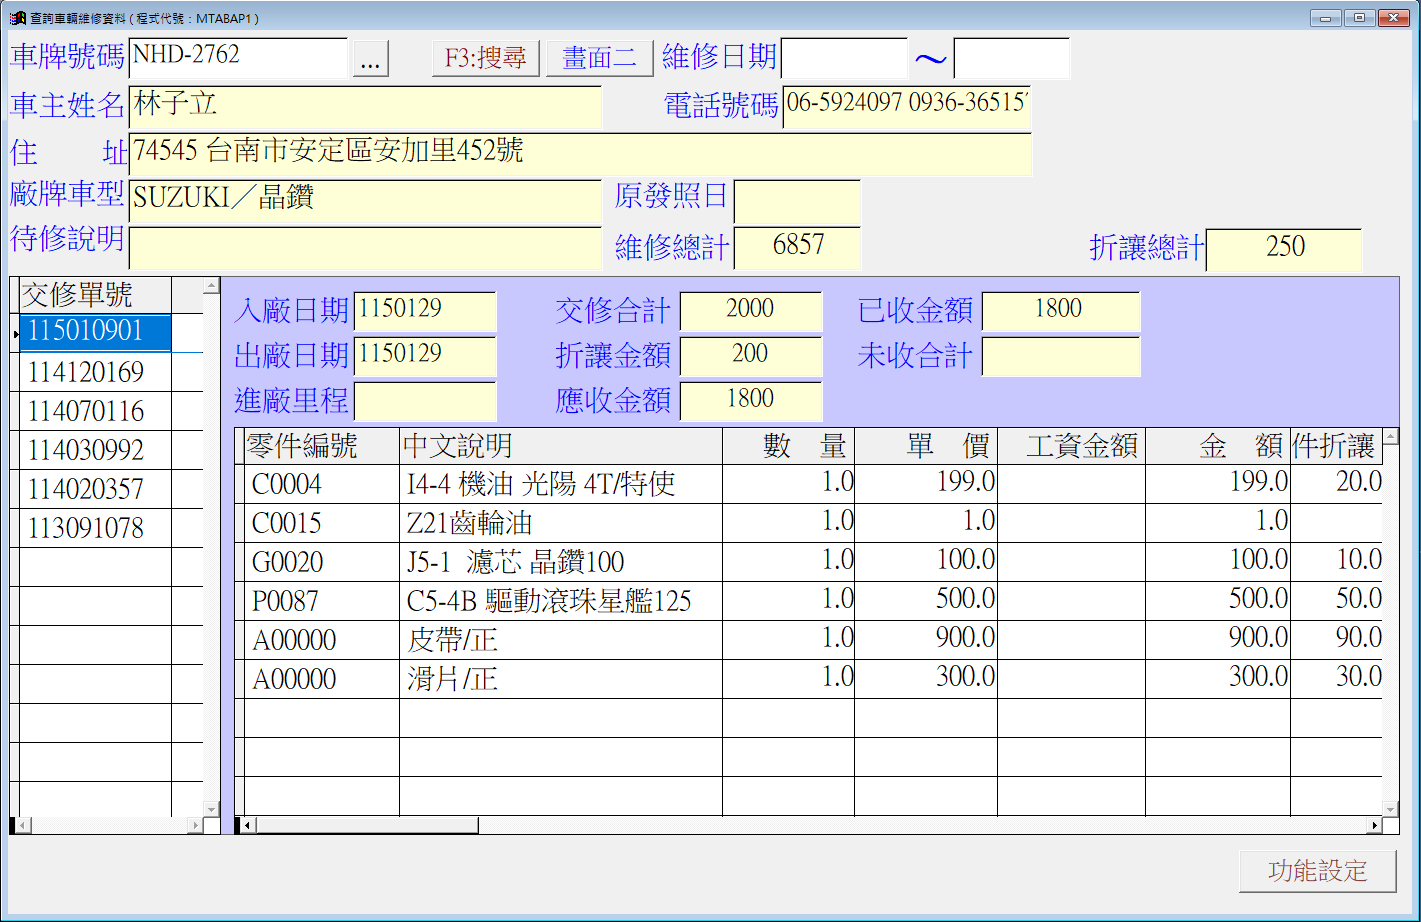Click the 進廠里程 mileage field
The height and width of the screenshot is (922, 1421).
425,401
